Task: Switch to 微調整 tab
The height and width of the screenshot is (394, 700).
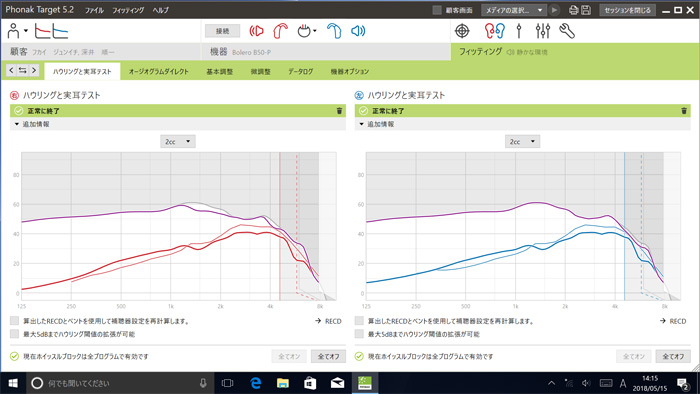Action: coord(261,71)
